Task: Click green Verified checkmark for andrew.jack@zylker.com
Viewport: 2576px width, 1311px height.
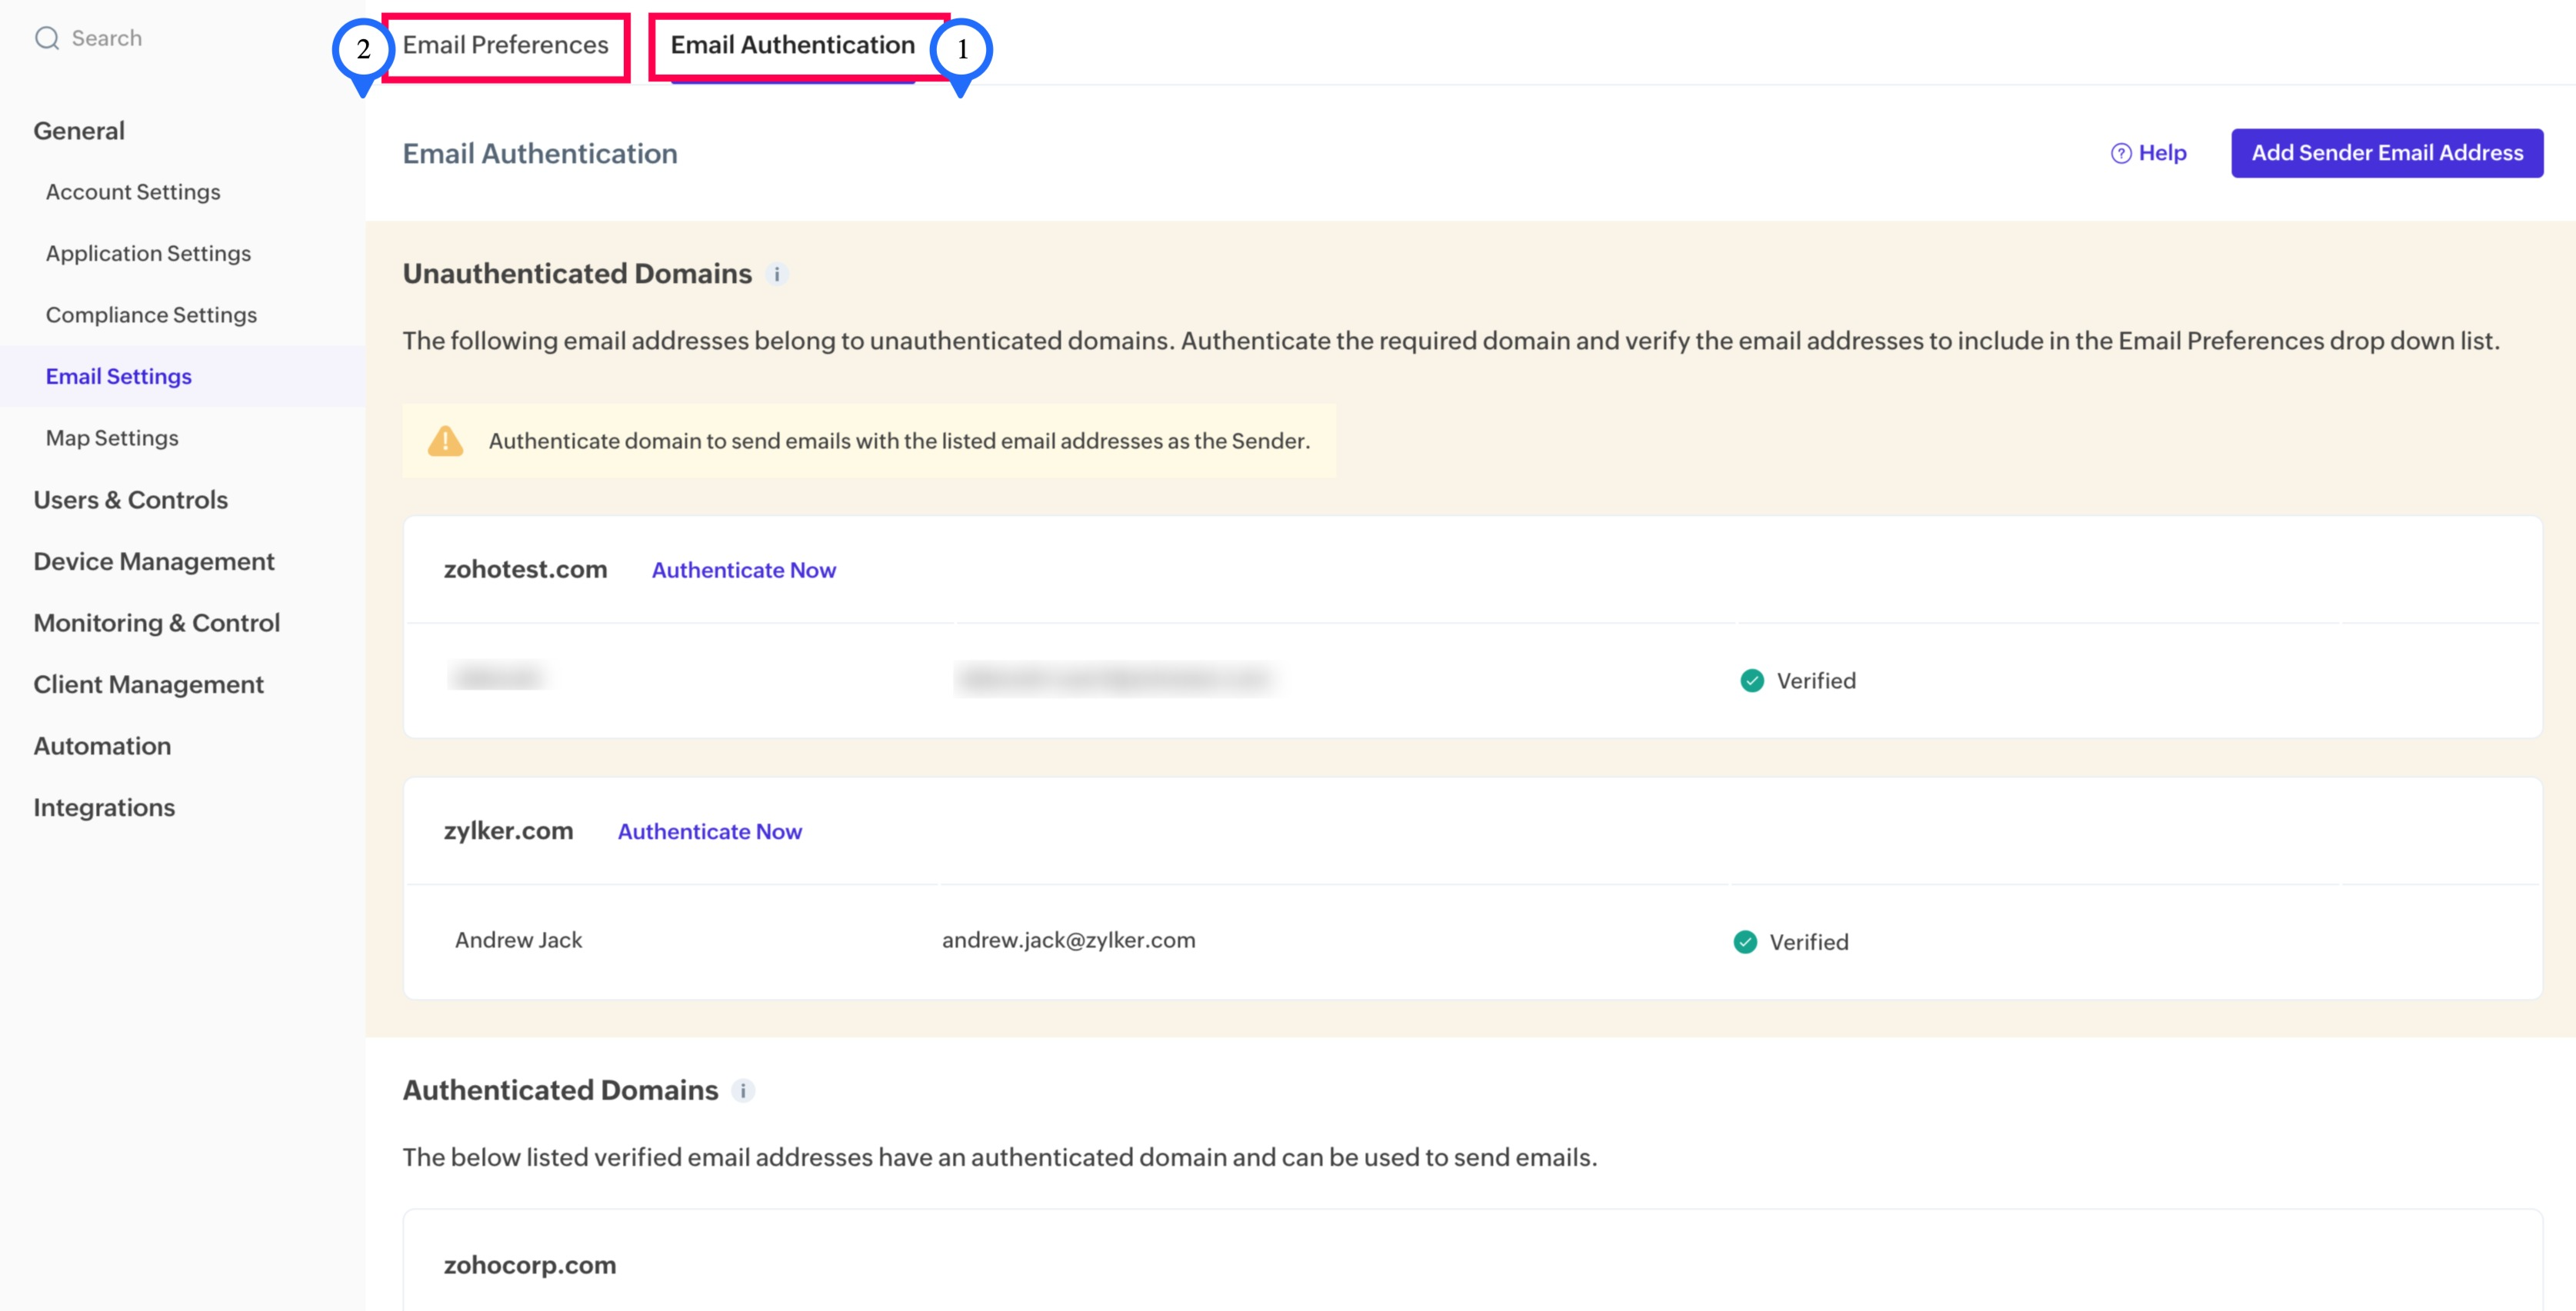Action: click(x=1745, y=942)
